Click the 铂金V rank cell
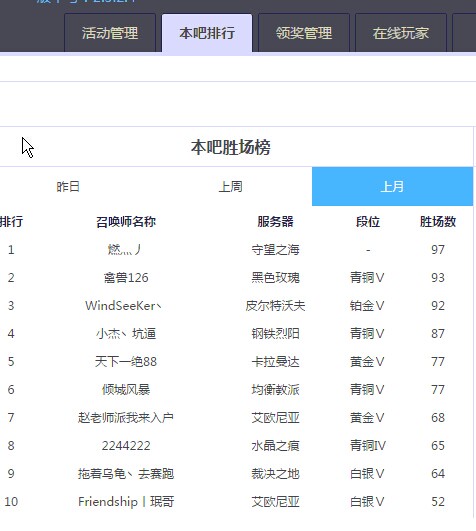This screenshot has width=476, height=531. (367, 306)
